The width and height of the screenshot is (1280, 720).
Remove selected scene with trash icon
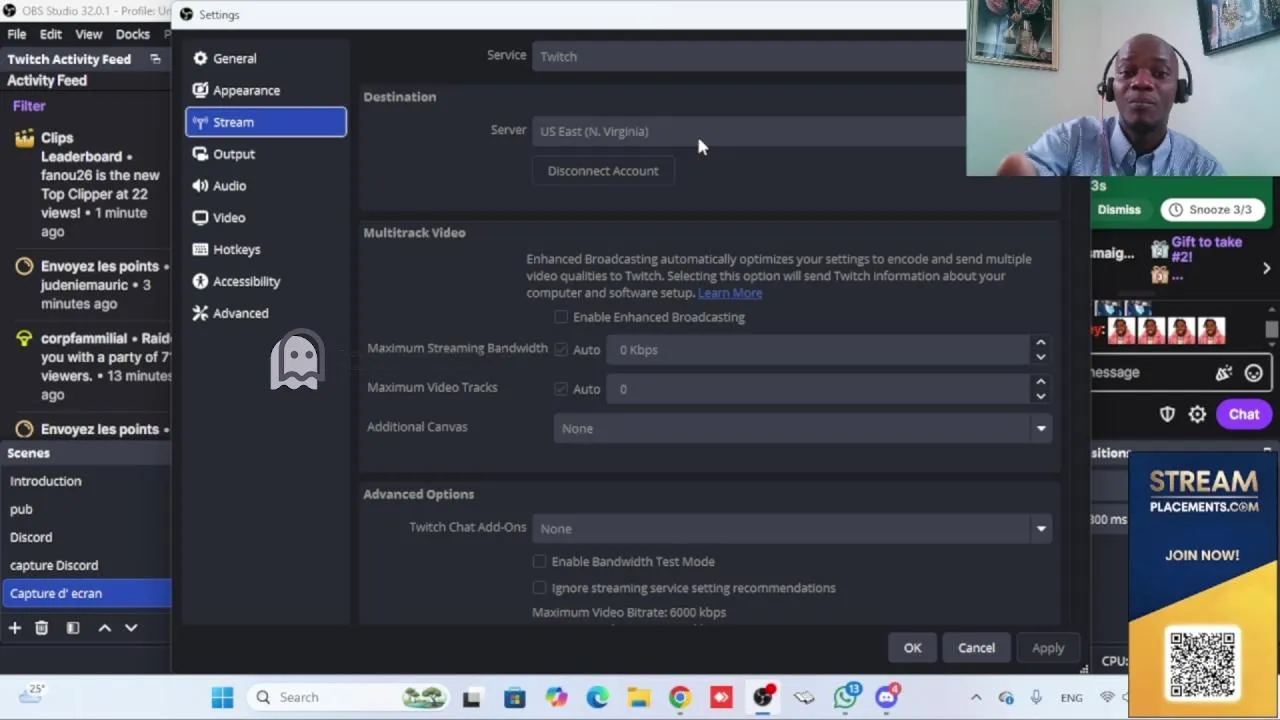coord(41,628)
